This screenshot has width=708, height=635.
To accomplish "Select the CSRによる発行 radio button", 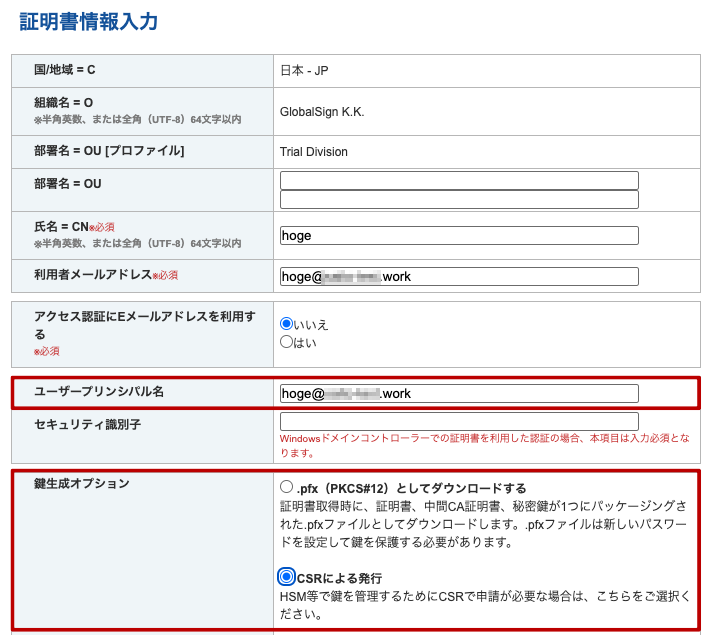I will [x=287, y=577].
